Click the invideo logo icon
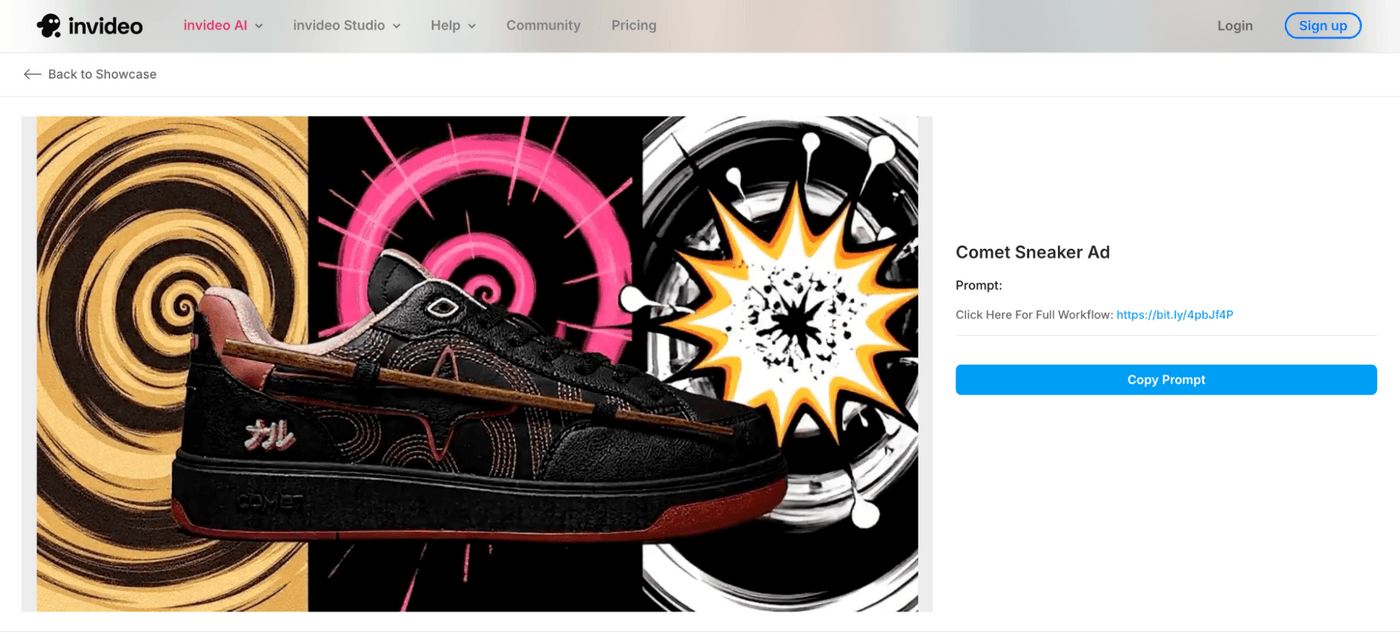 point(49,26)
